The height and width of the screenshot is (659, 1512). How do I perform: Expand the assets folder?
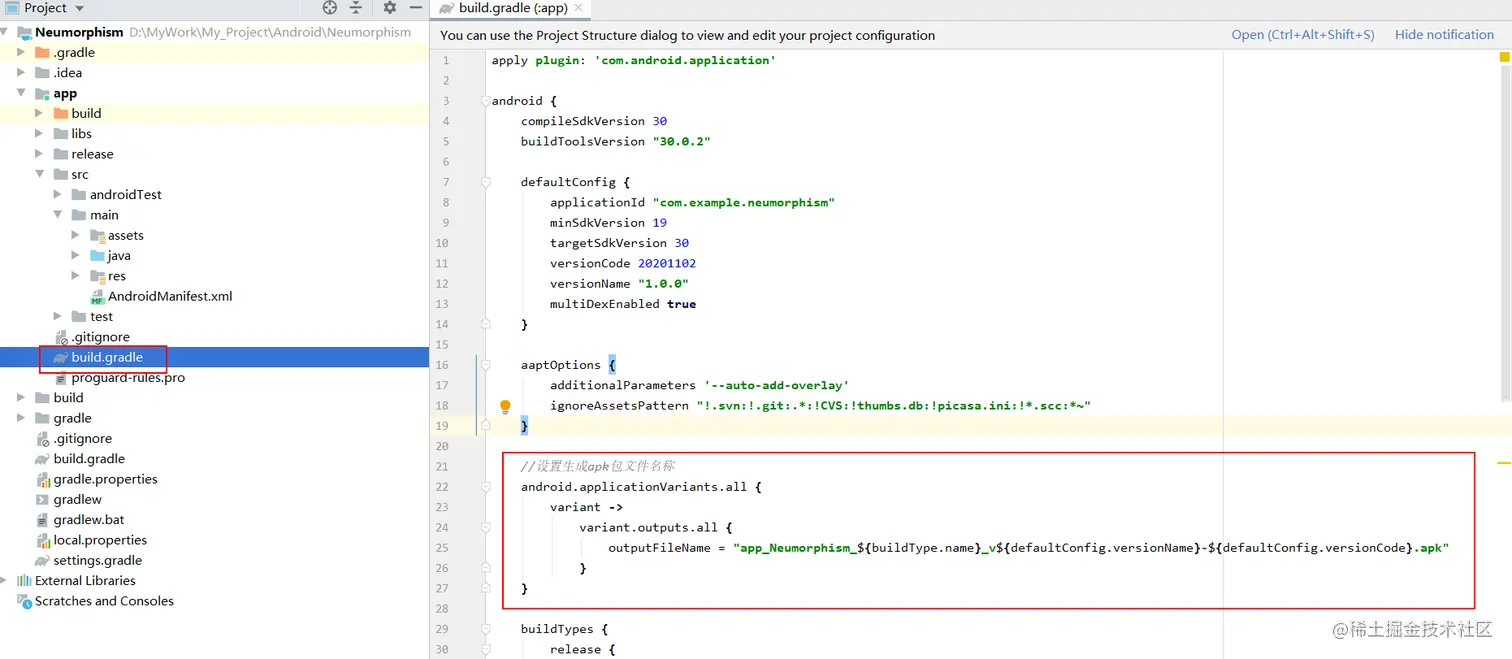[x=76, y=235]
